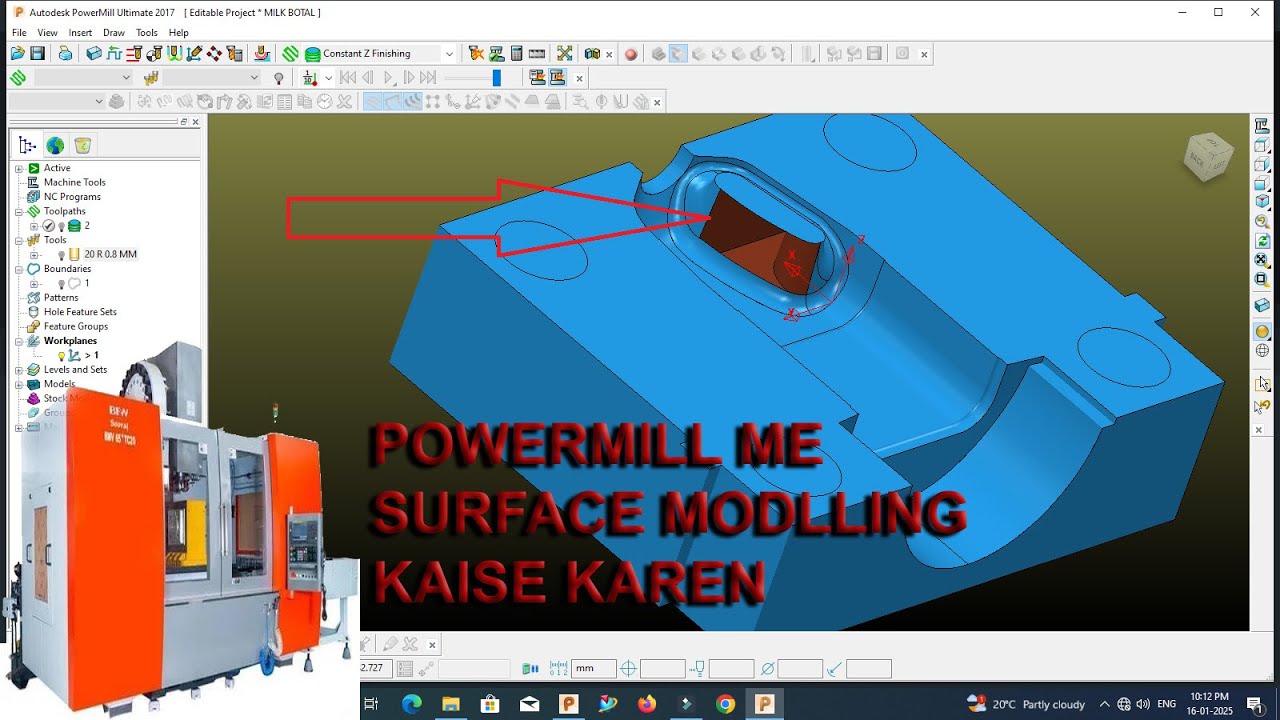The width and height of the screenshot is (1280, 720).
Task: Open the File menu
Action: 19,33
